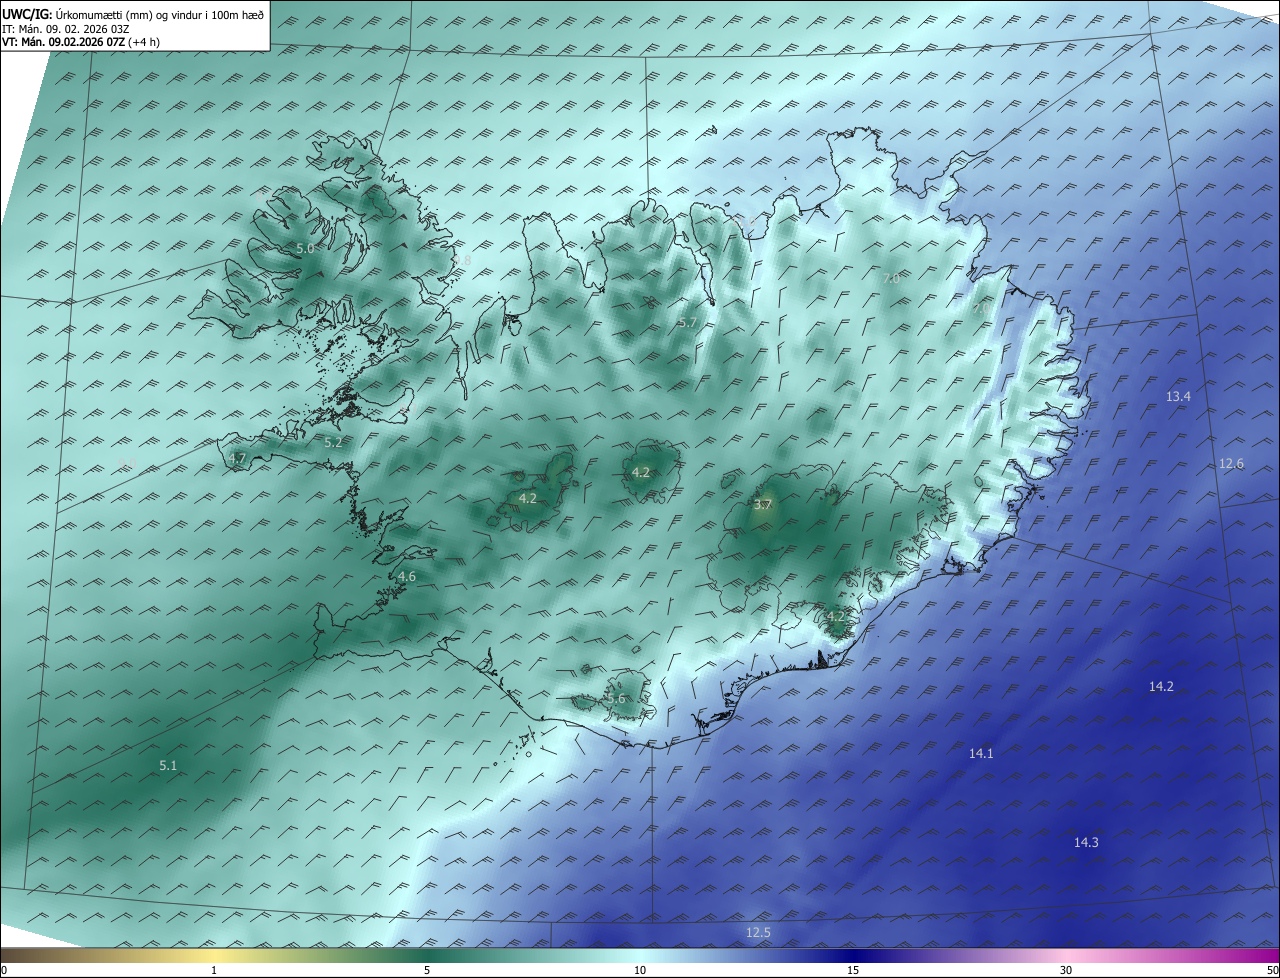Click the color scale tick label 10
This screenshot has height=978, width=1280.
pyautogui.click(x=640, y=970)
